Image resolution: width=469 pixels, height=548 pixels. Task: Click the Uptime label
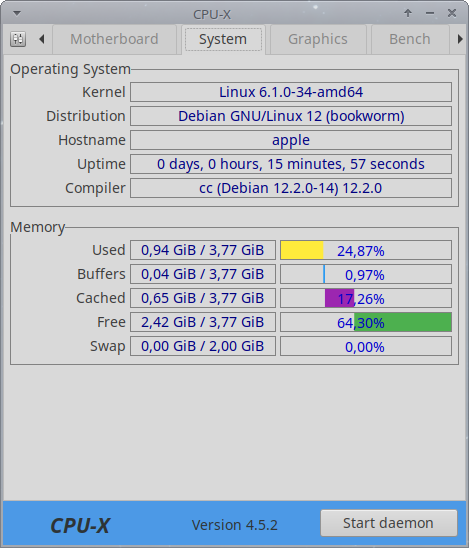(101, 164)
